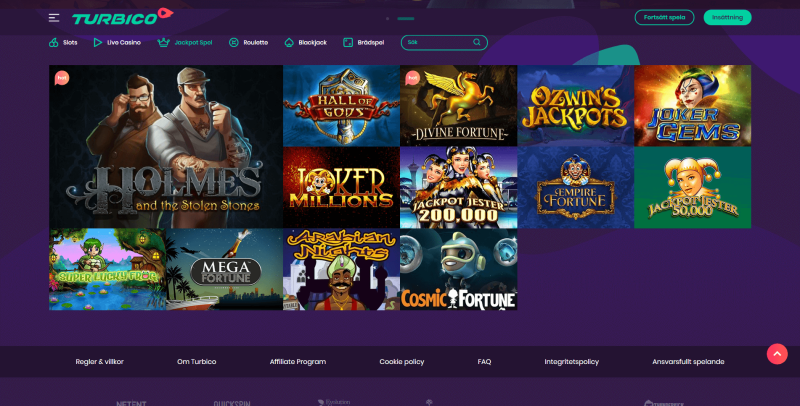Open the Super Lucky Frog game
The image size is (800, 406).
[x=107, y=269]
